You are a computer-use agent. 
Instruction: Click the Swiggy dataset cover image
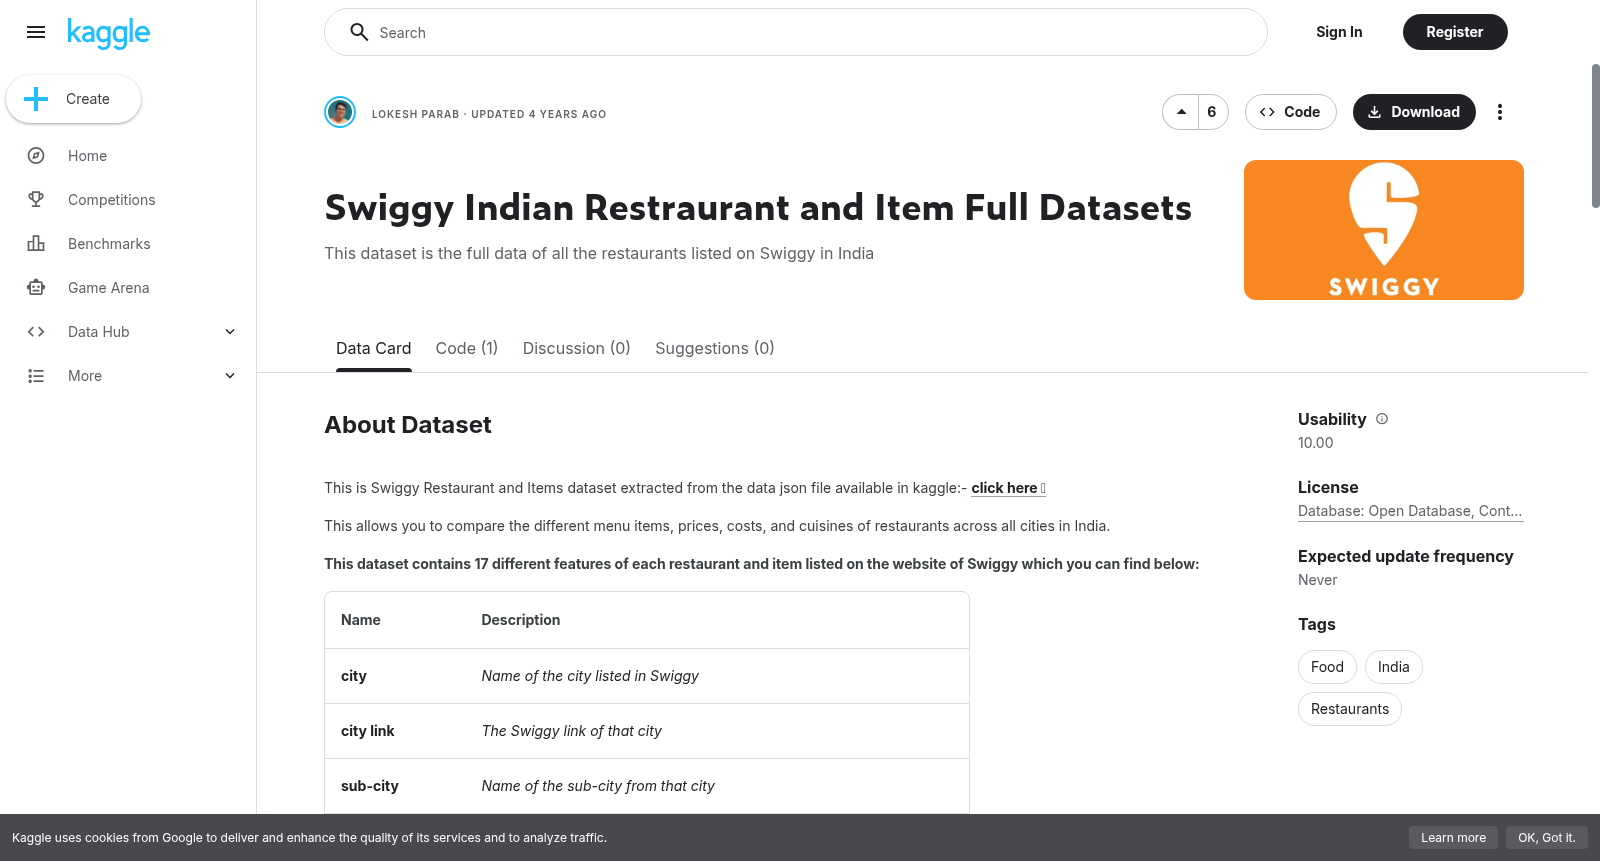1384,230
